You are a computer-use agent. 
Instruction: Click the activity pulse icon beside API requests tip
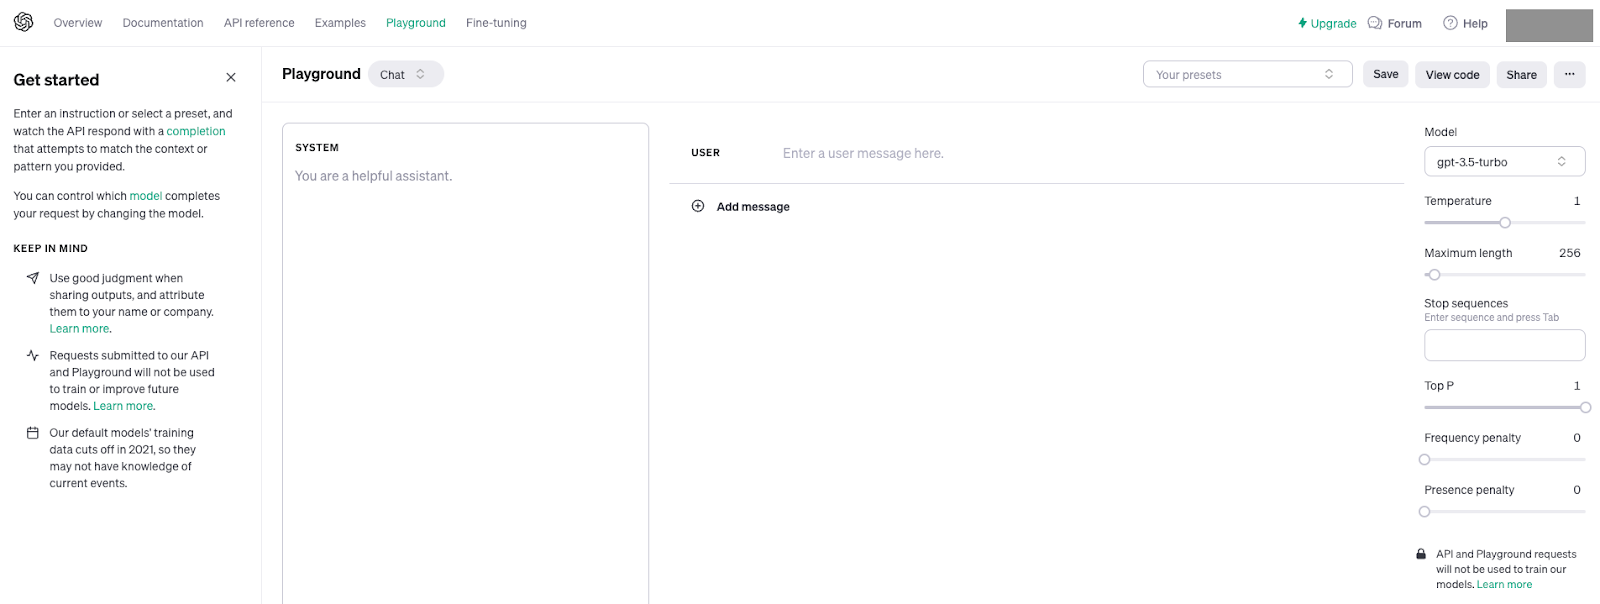point(33,355)
